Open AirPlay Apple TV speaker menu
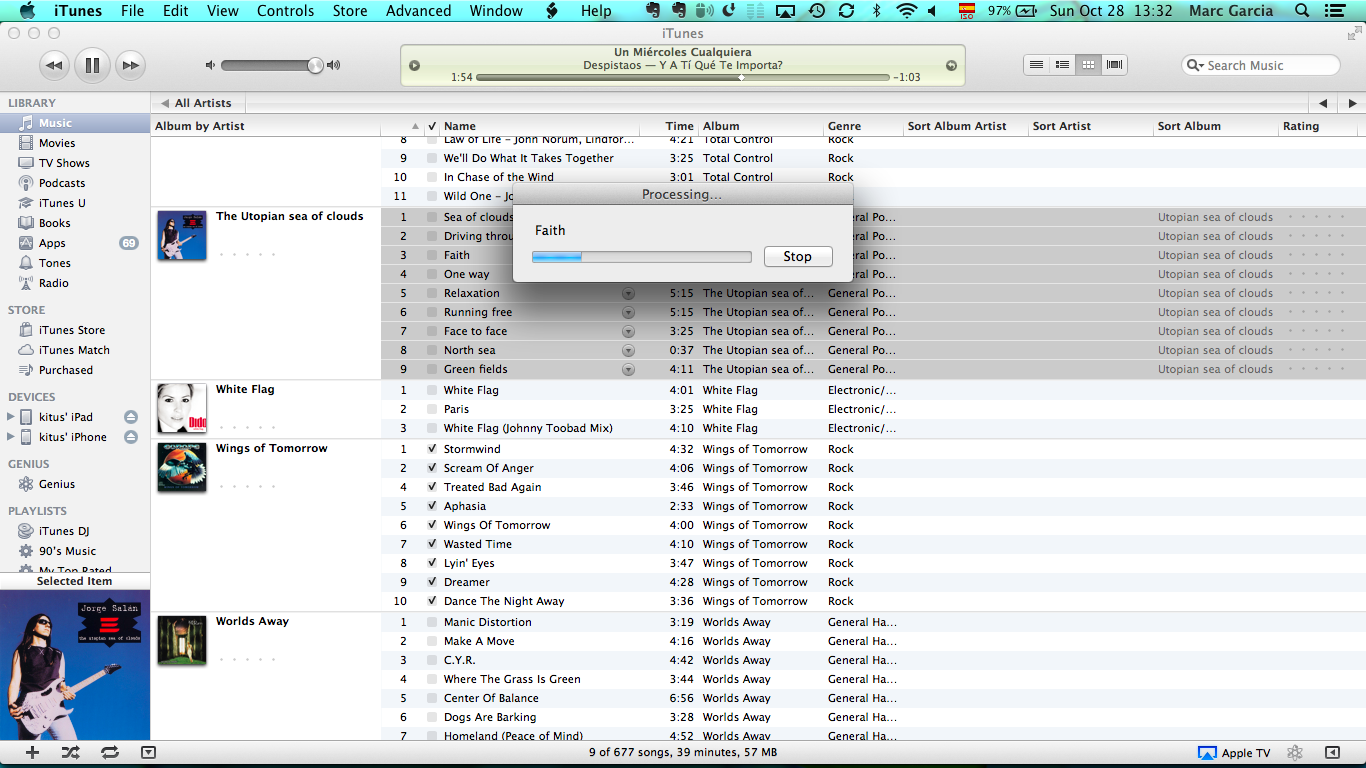 click(x=1234, y=753)
